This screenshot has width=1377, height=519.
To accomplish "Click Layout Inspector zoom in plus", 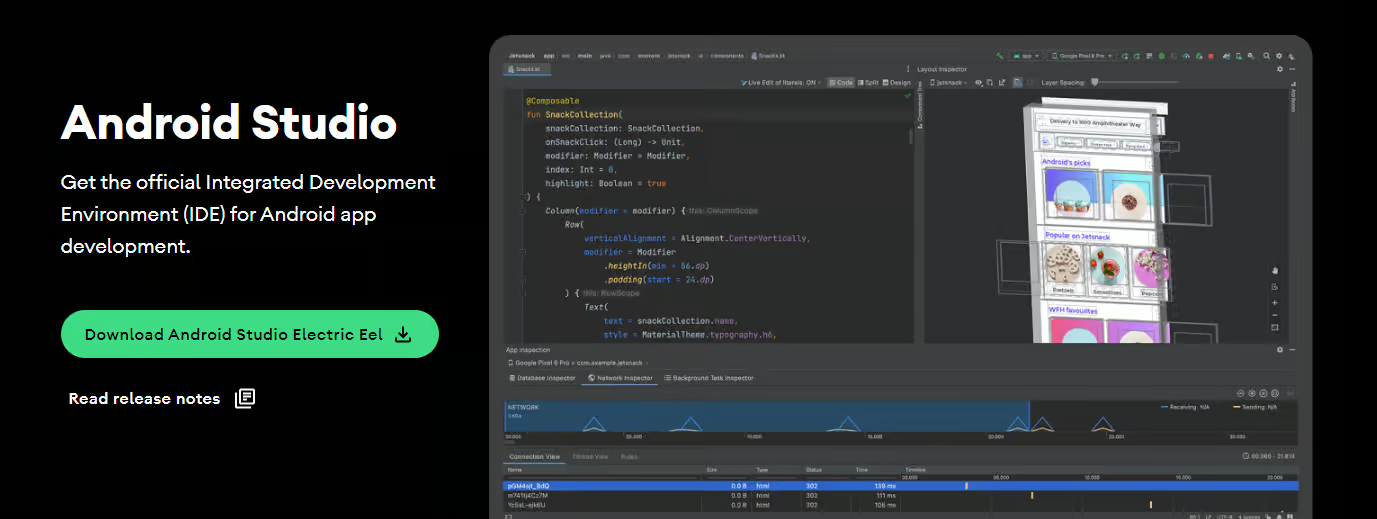I will coord(1274,302).
